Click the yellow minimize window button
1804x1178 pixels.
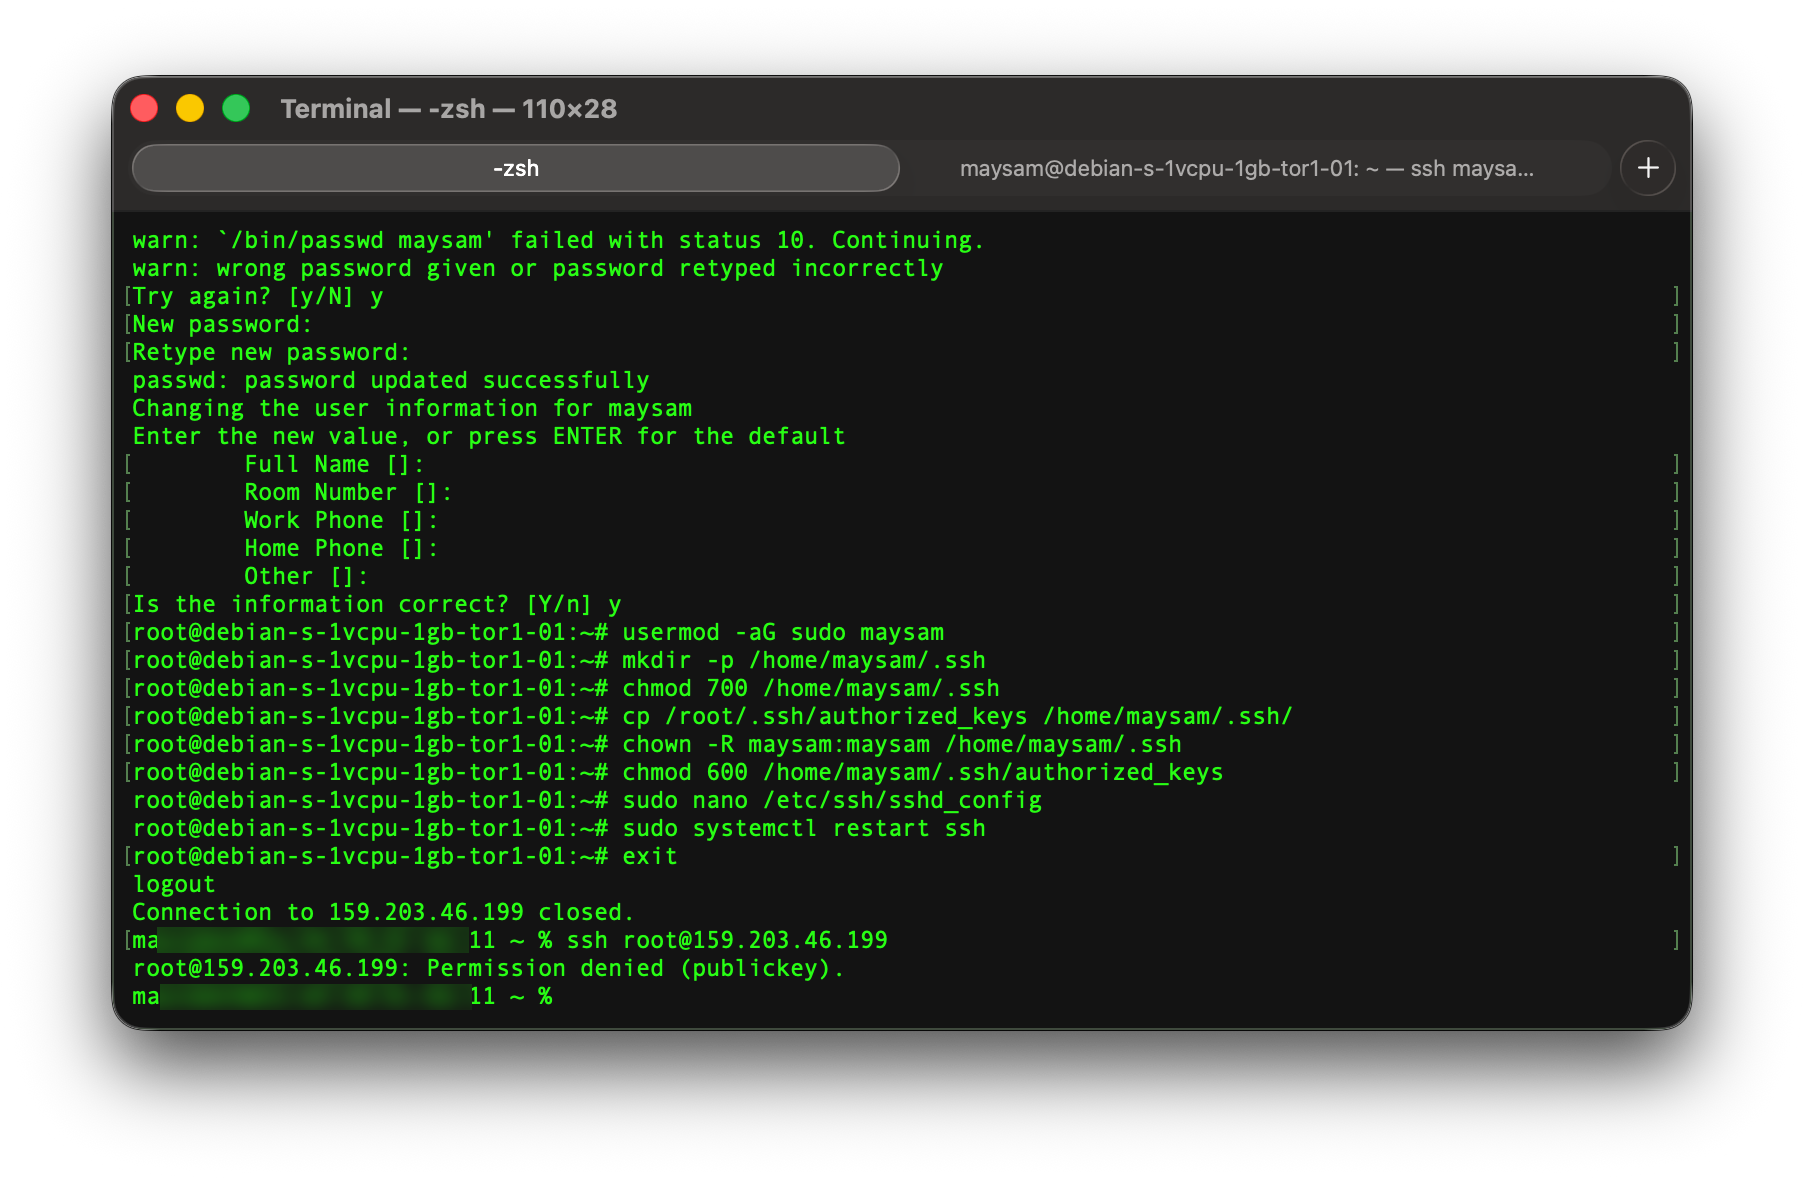click(190, 108)
